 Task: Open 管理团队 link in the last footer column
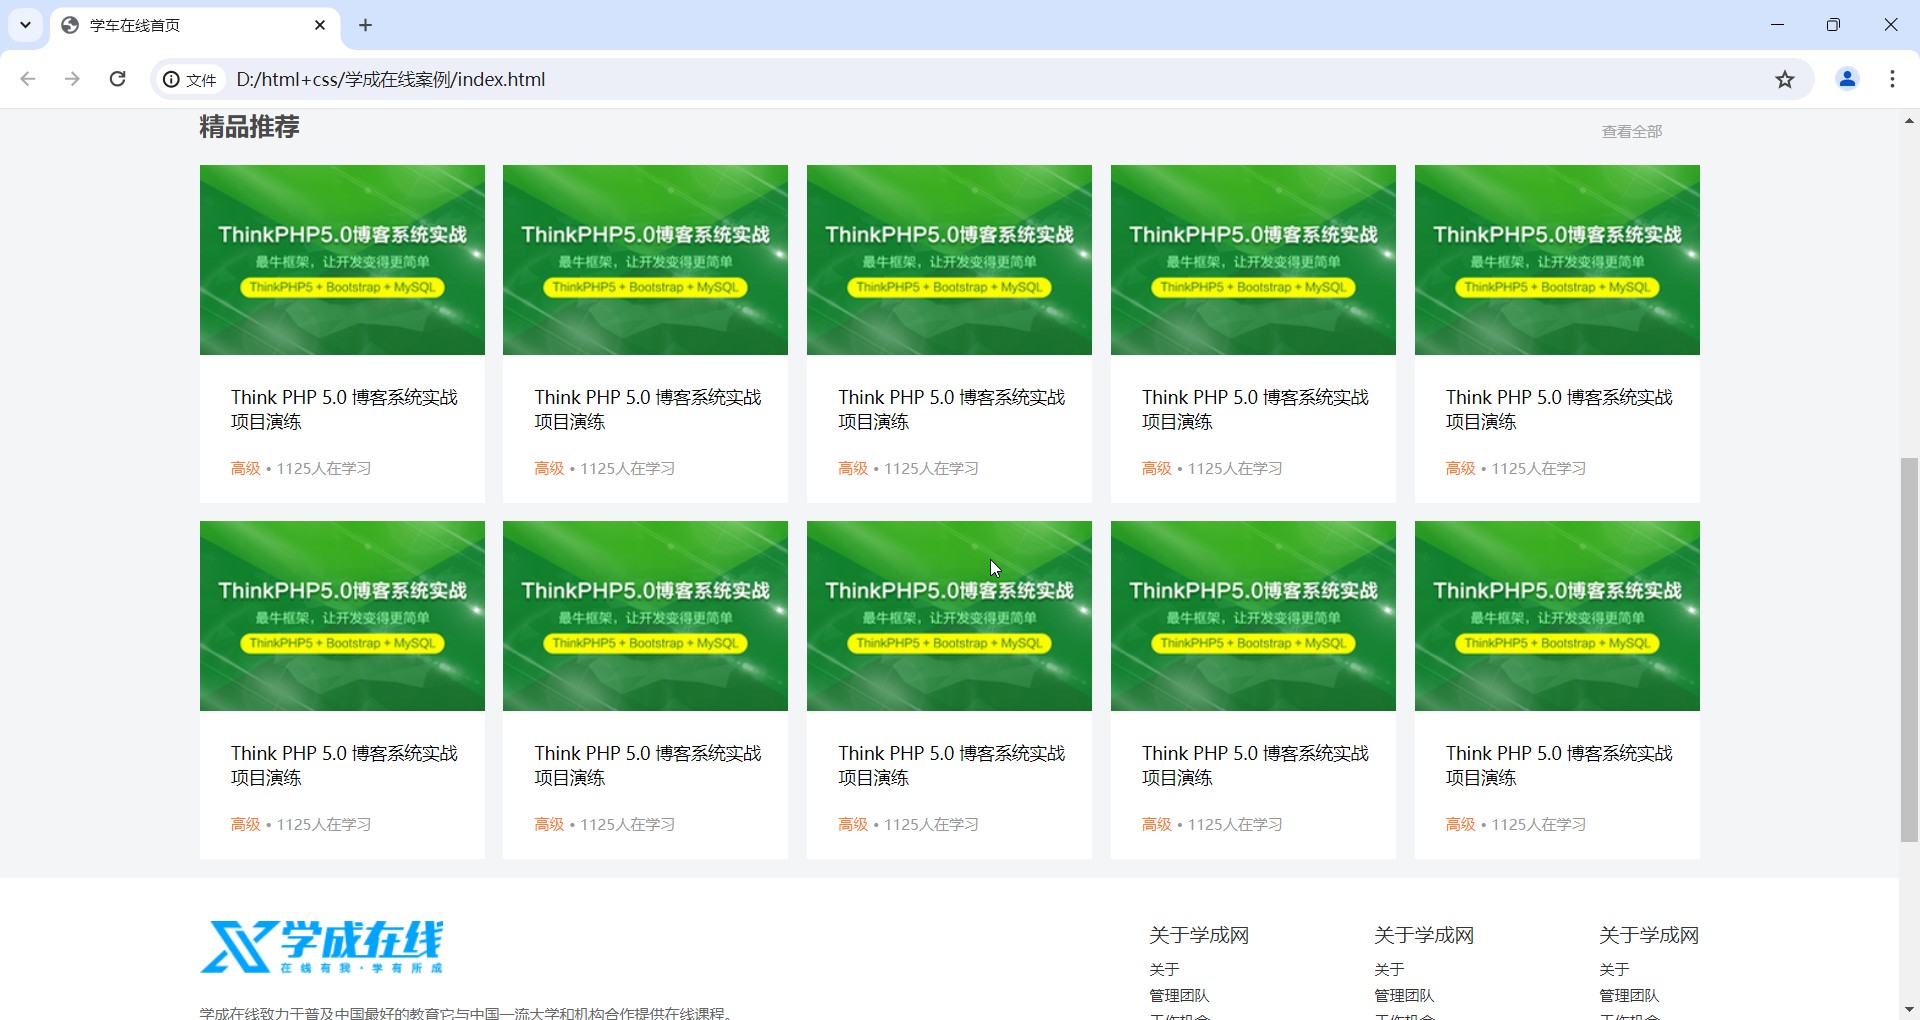pyautogui.click(x=1629, y=995)
